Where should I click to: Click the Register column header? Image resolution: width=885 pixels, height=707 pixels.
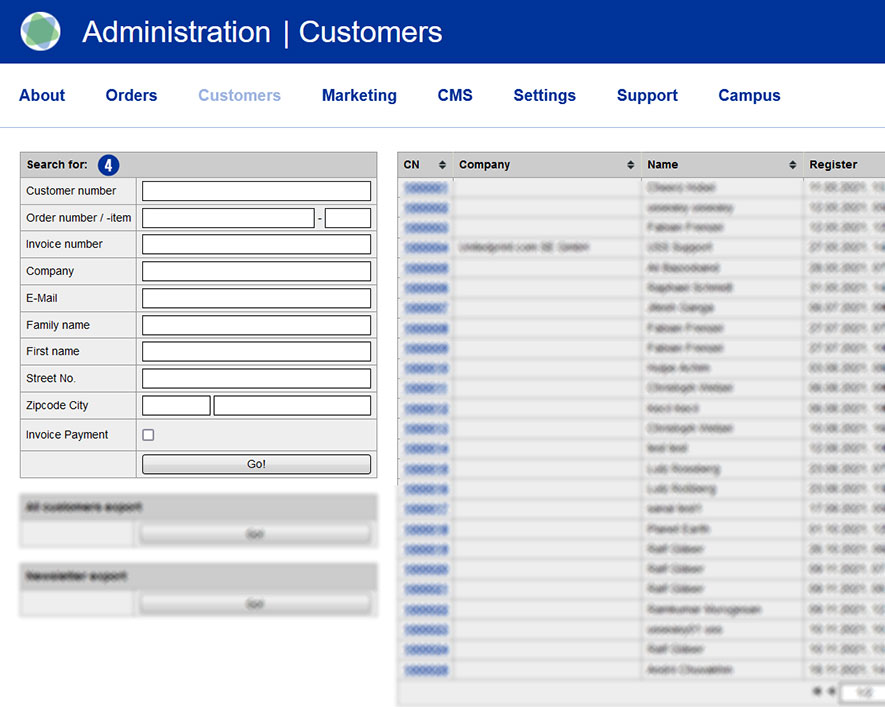(x=834, y=165)
